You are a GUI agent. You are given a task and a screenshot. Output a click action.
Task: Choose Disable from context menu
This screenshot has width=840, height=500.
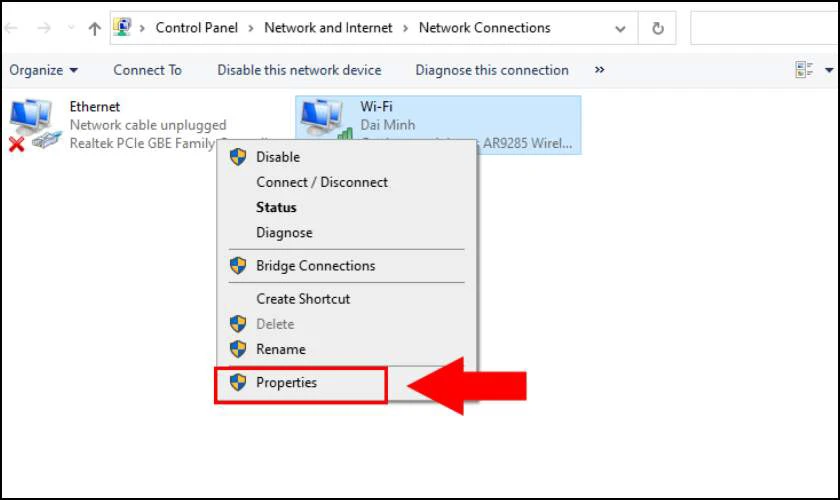347,157
